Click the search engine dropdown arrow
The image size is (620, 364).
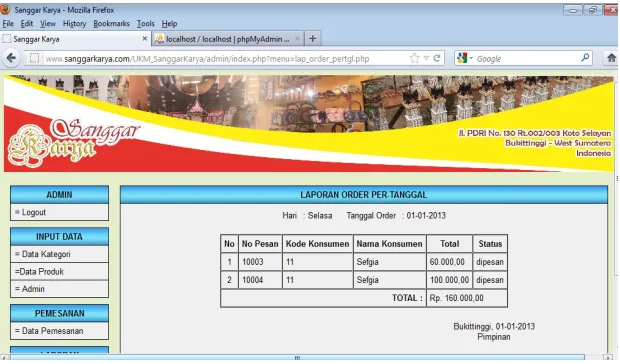pos(471,58)
